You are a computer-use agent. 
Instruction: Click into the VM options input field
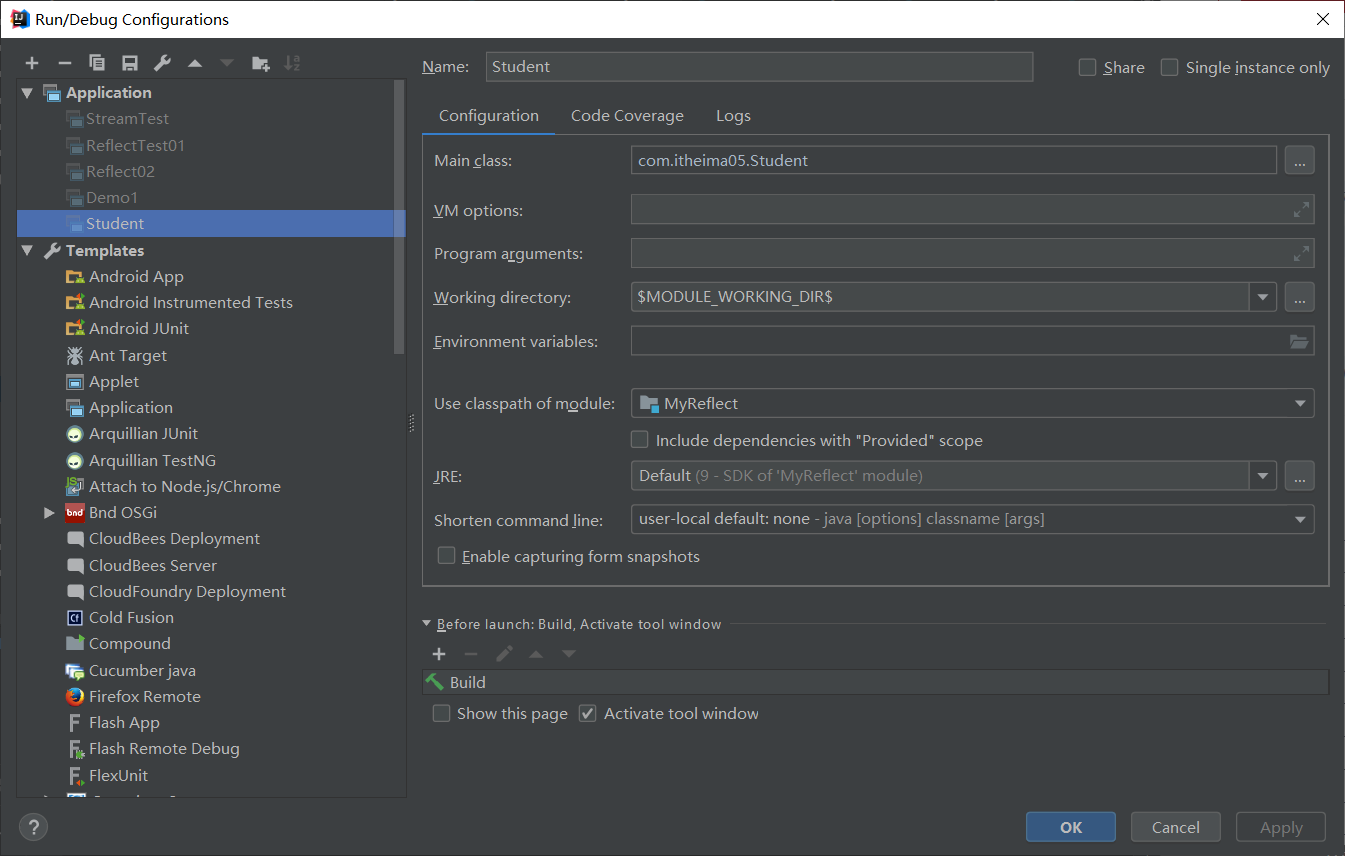[x=960, y=210]
